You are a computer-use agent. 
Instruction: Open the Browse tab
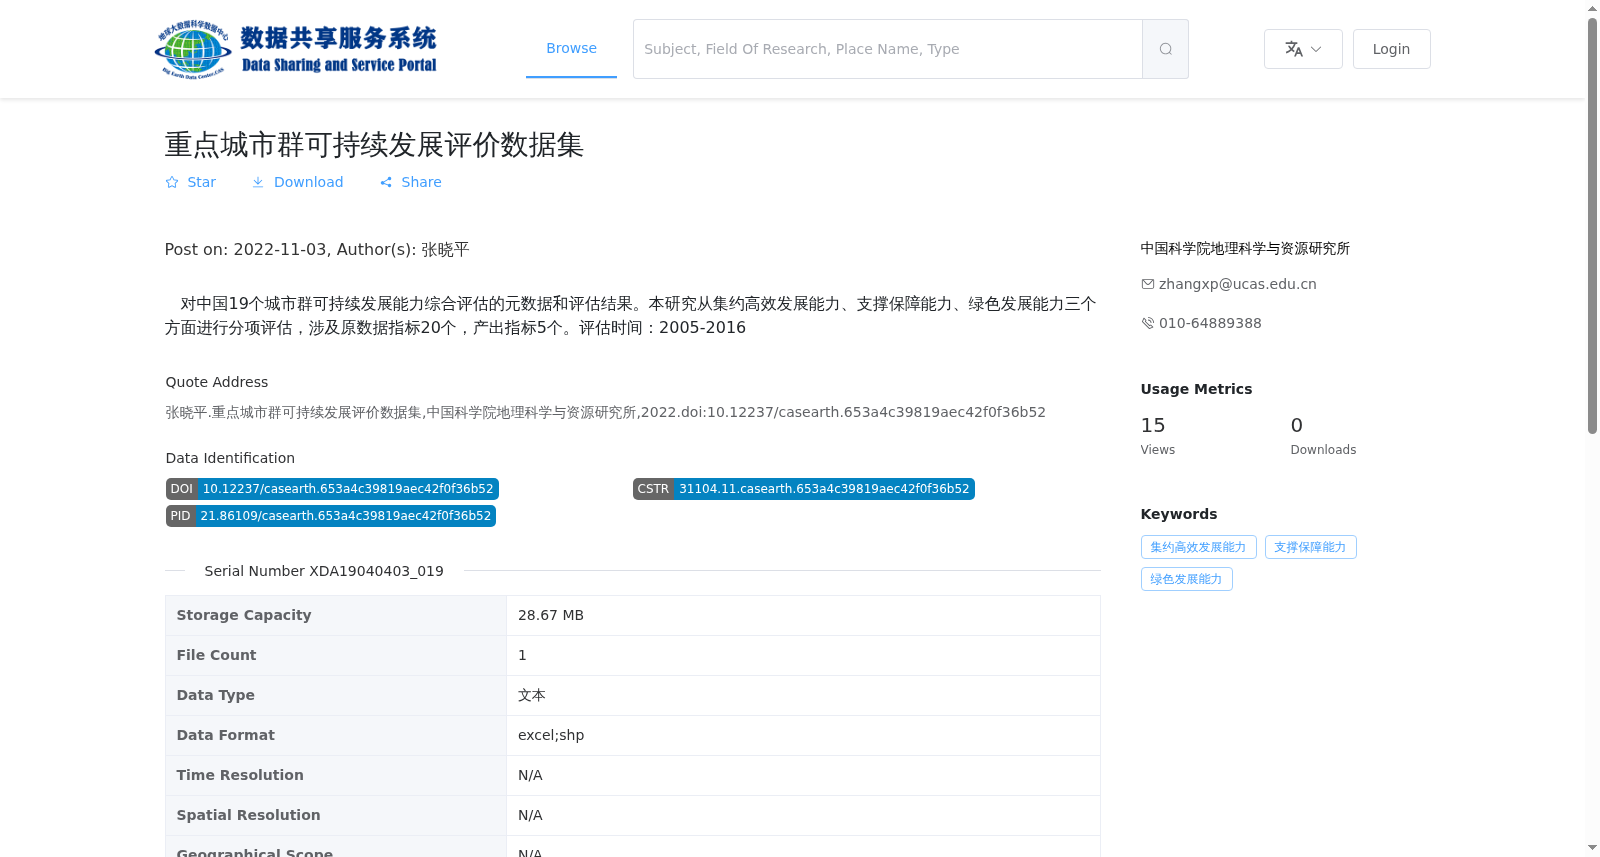pos(571,48)
